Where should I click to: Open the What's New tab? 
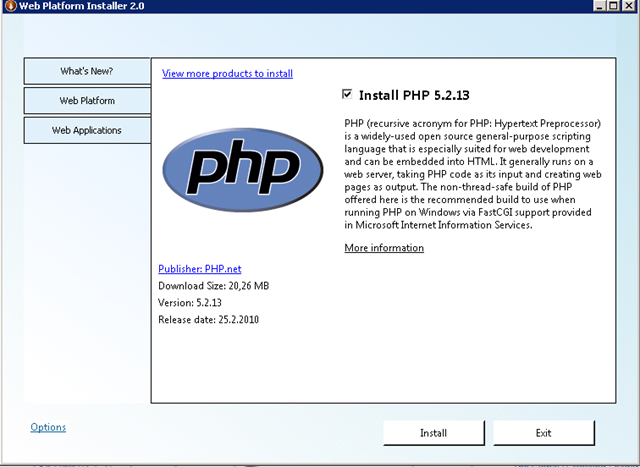(x=86, y=72)
